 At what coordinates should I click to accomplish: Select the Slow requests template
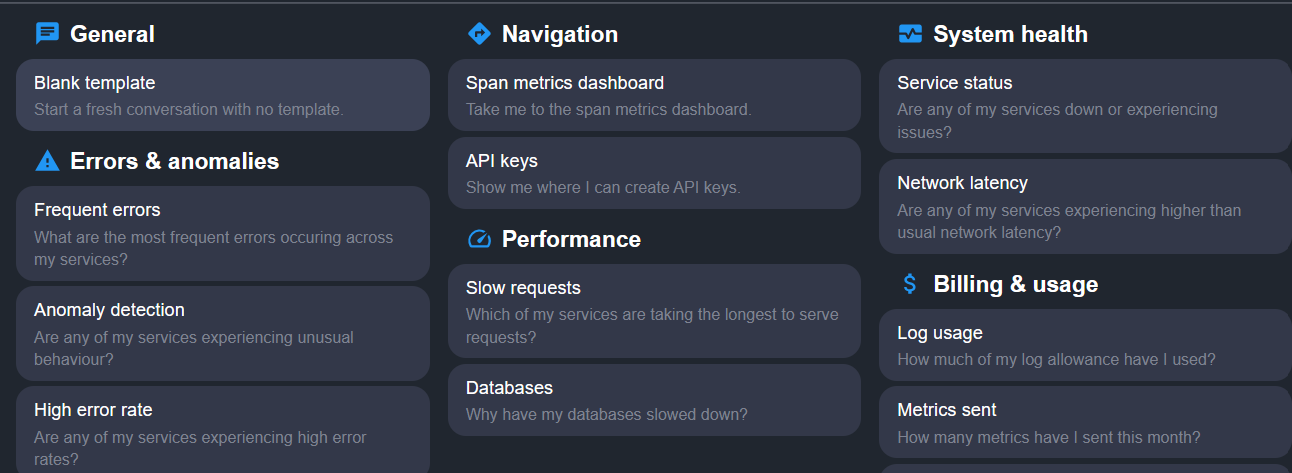[654, 311]
